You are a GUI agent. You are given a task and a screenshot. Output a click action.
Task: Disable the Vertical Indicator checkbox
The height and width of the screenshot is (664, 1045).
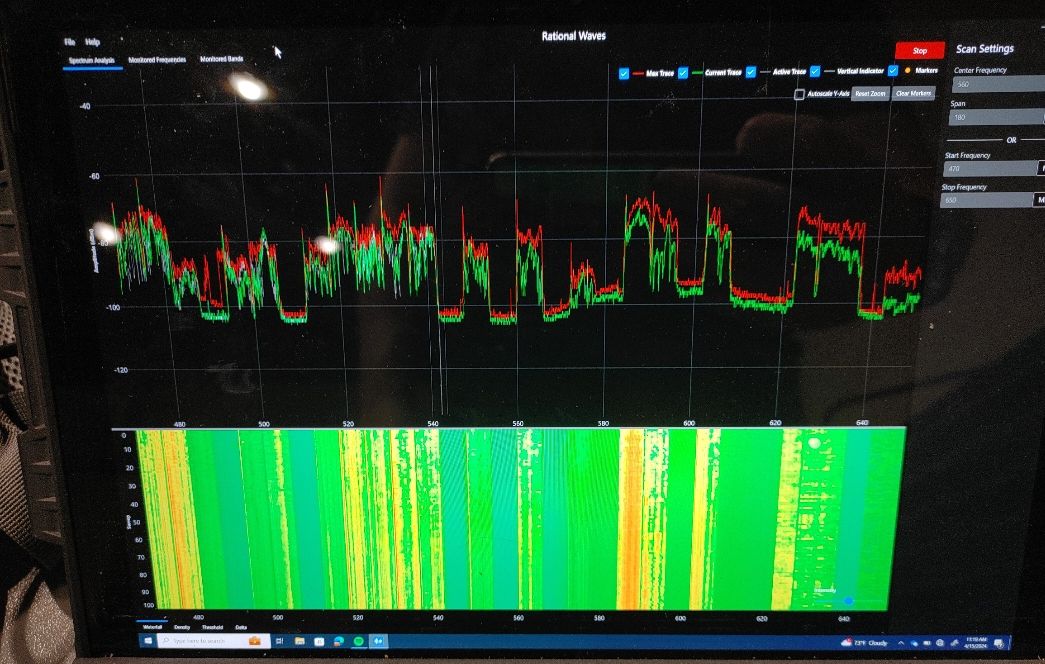(x=815, y=72)
